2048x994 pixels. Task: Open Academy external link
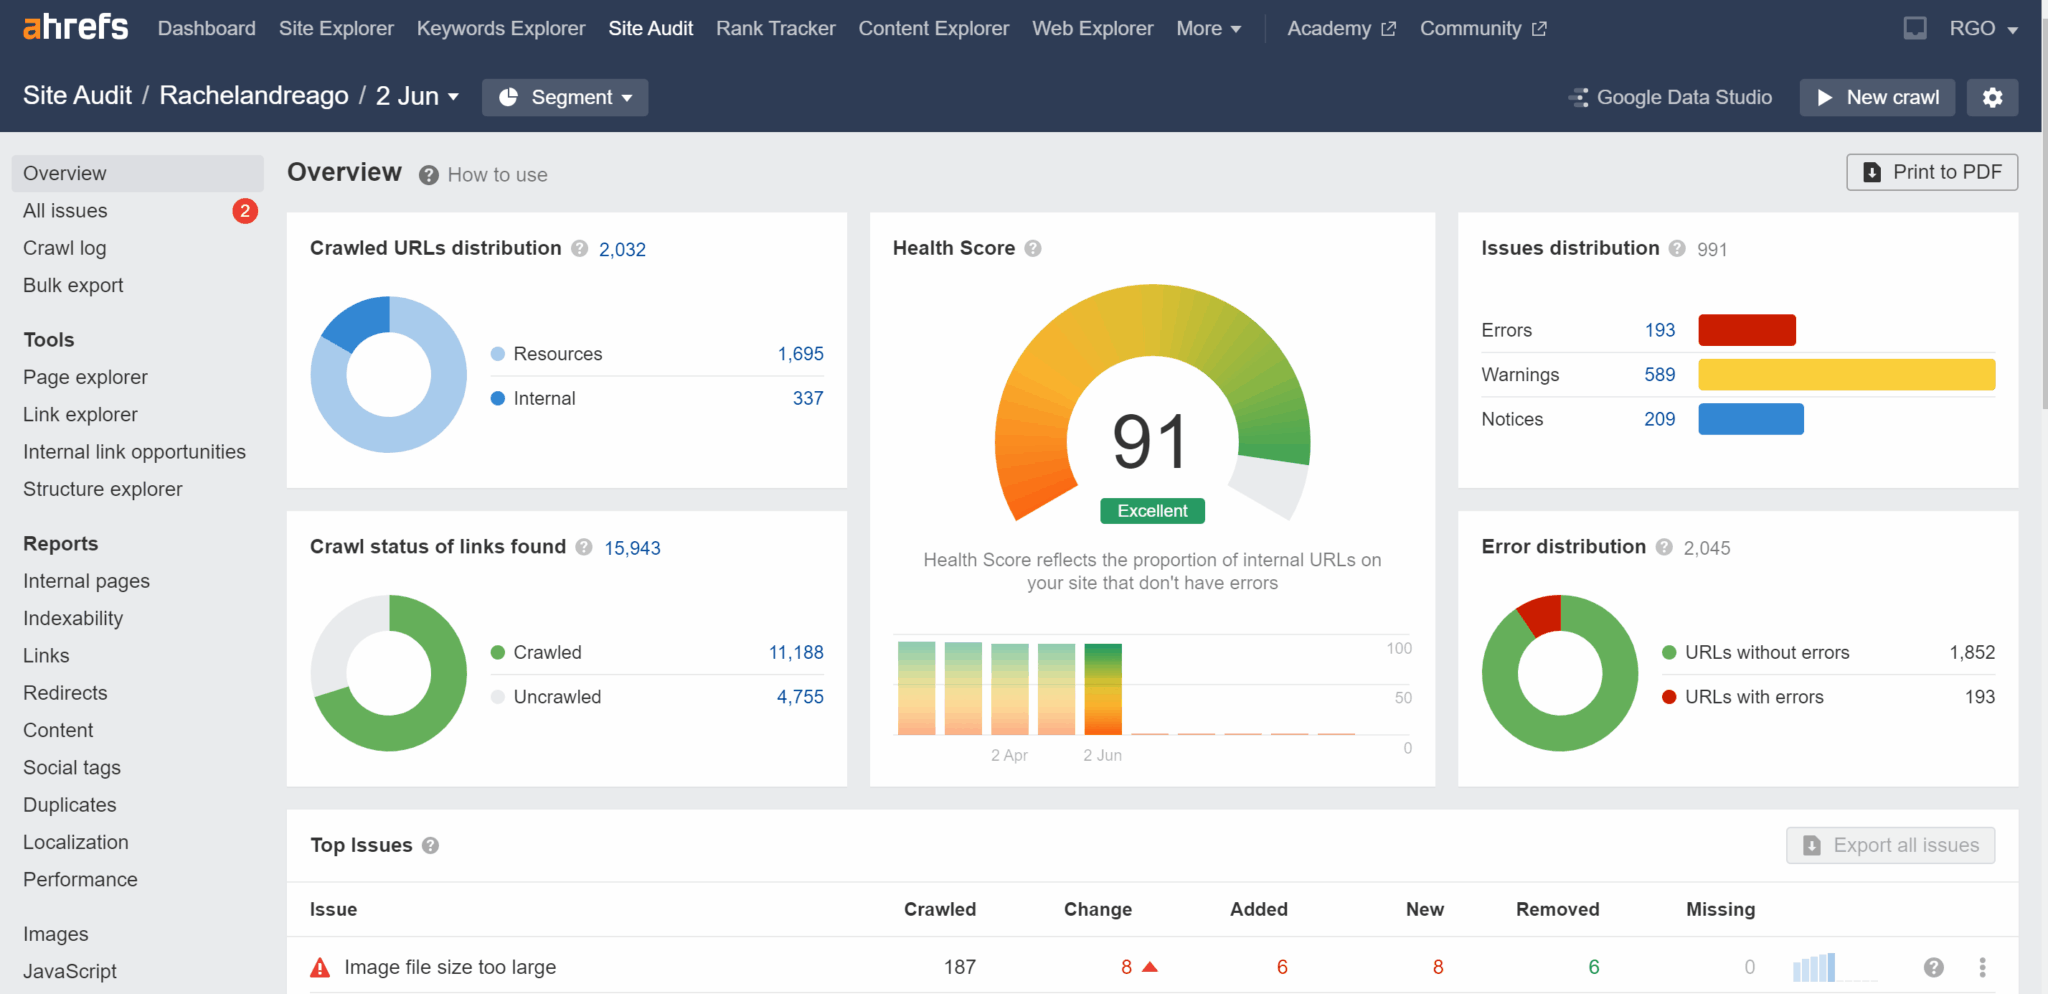pyautogui.click(x=1341, y=28)
